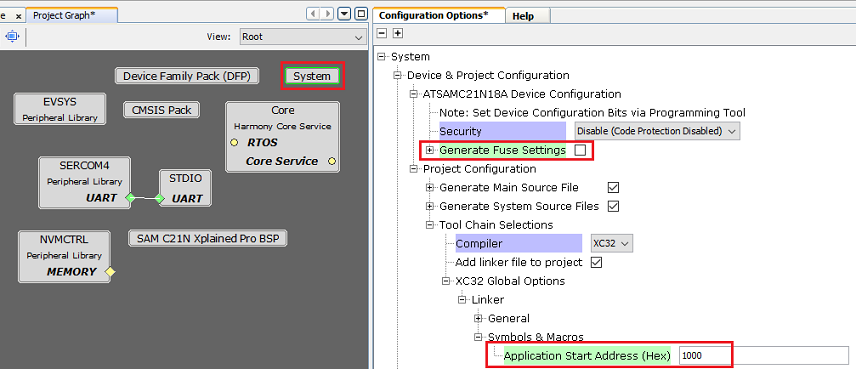Click the zoom-to-fit graph icon
The height and width of the screenshot is (369, 856).
(x=12, y=37)
